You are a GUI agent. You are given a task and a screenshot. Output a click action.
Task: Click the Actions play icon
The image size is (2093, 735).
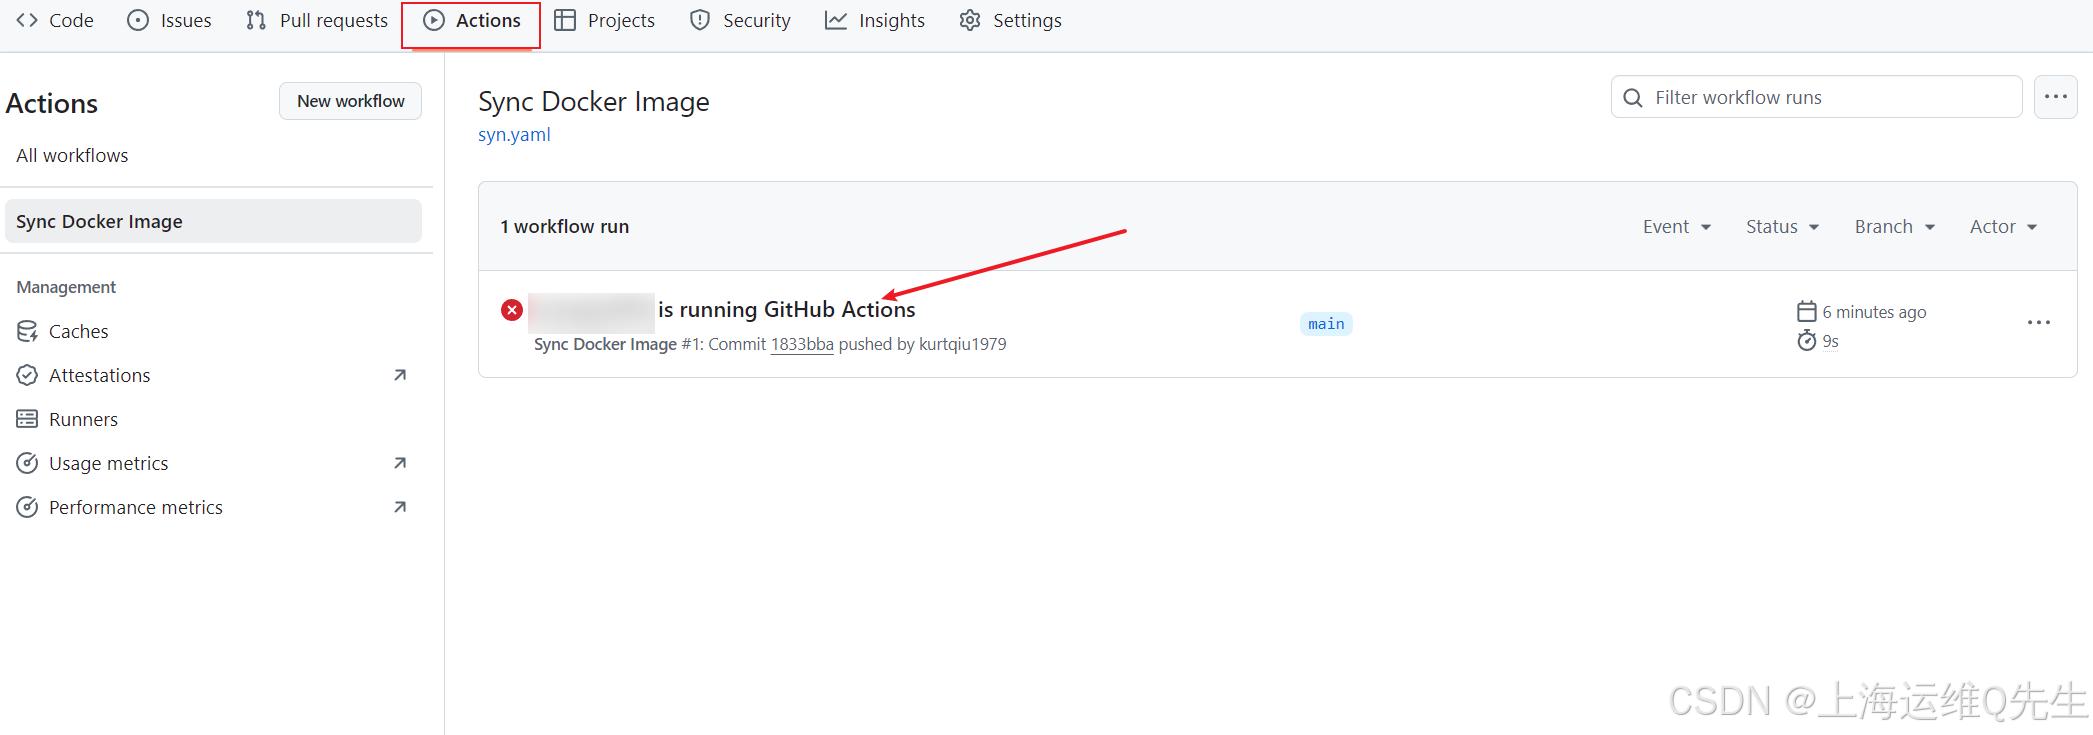(x=434, y=20)
